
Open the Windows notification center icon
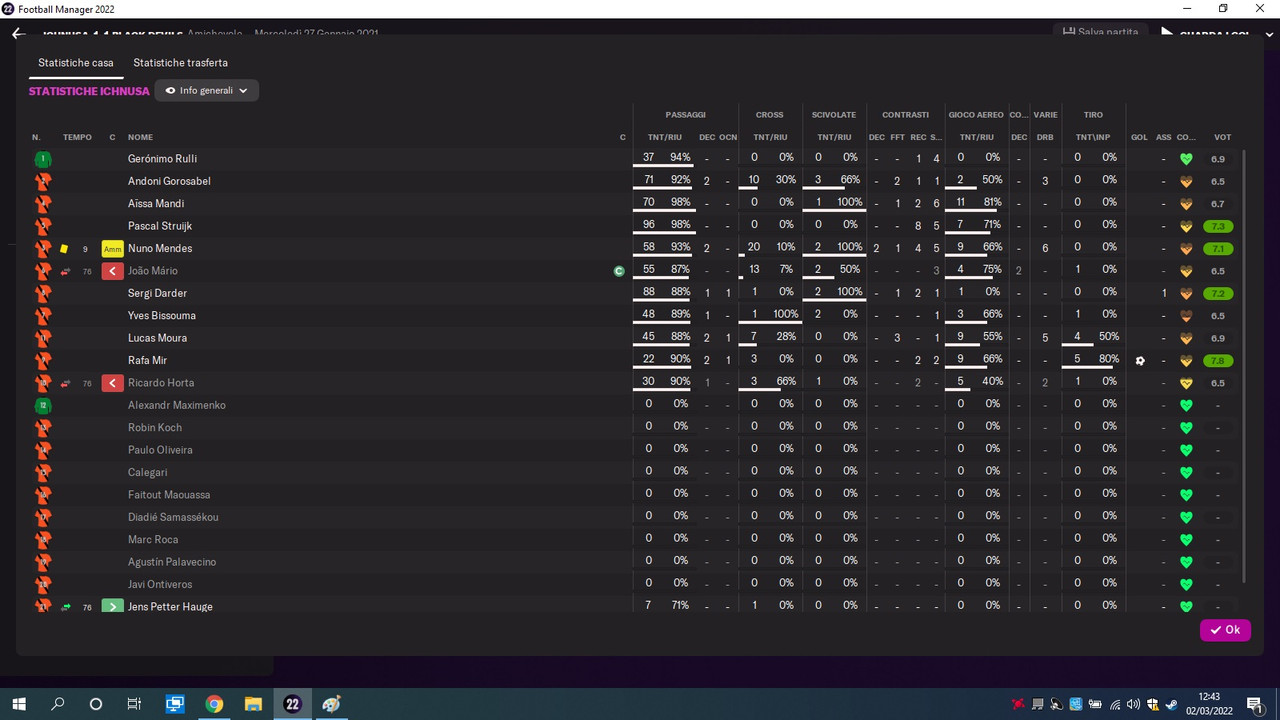pyautogui.click(x=1254, y=704)
